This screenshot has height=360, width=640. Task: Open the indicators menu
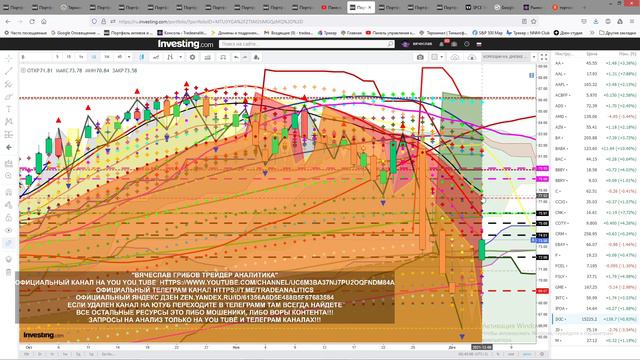pos(170,57)
